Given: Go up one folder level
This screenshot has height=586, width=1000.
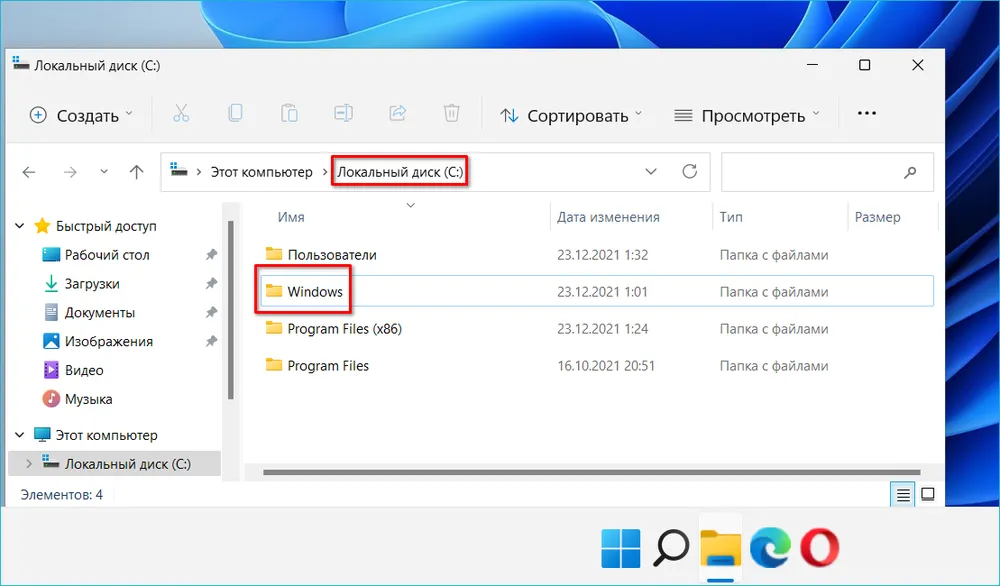Looking at the screenshot, I should coord(136,172).
